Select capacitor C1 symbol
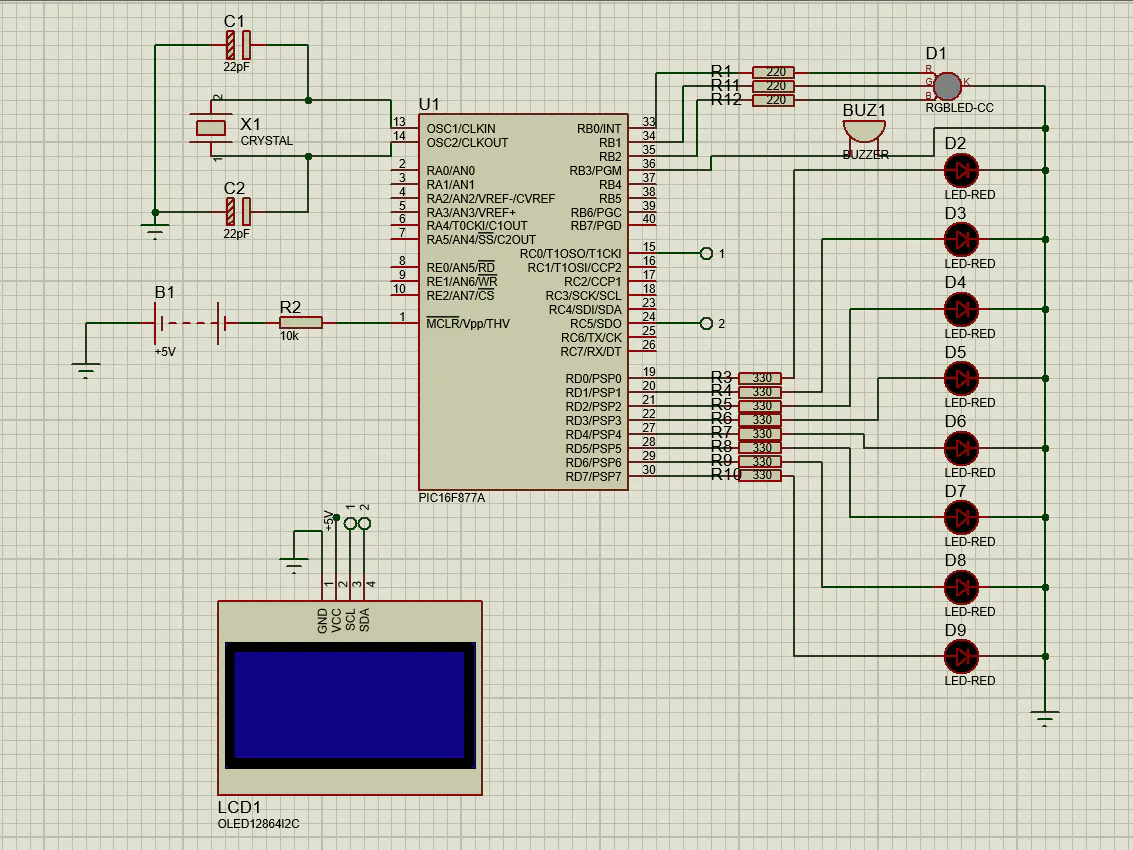1133x850 pixels. point(238,45)
